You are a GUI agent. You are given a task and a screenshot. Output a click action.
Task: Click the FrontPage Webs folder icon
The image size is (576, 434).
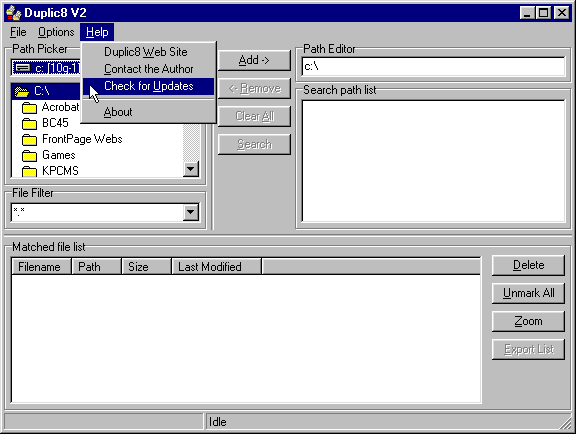pos(29,140)
